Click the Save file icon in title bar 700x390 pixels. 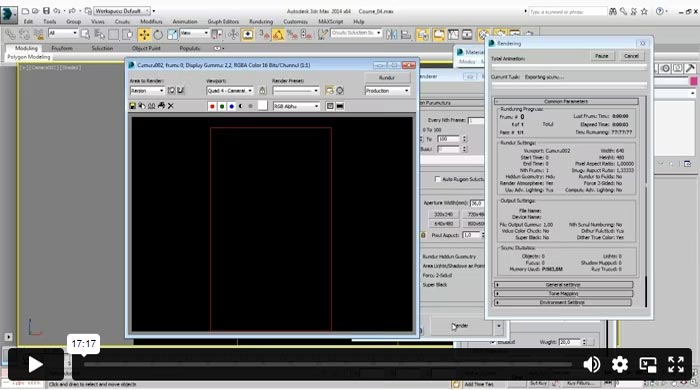[46, 11]
